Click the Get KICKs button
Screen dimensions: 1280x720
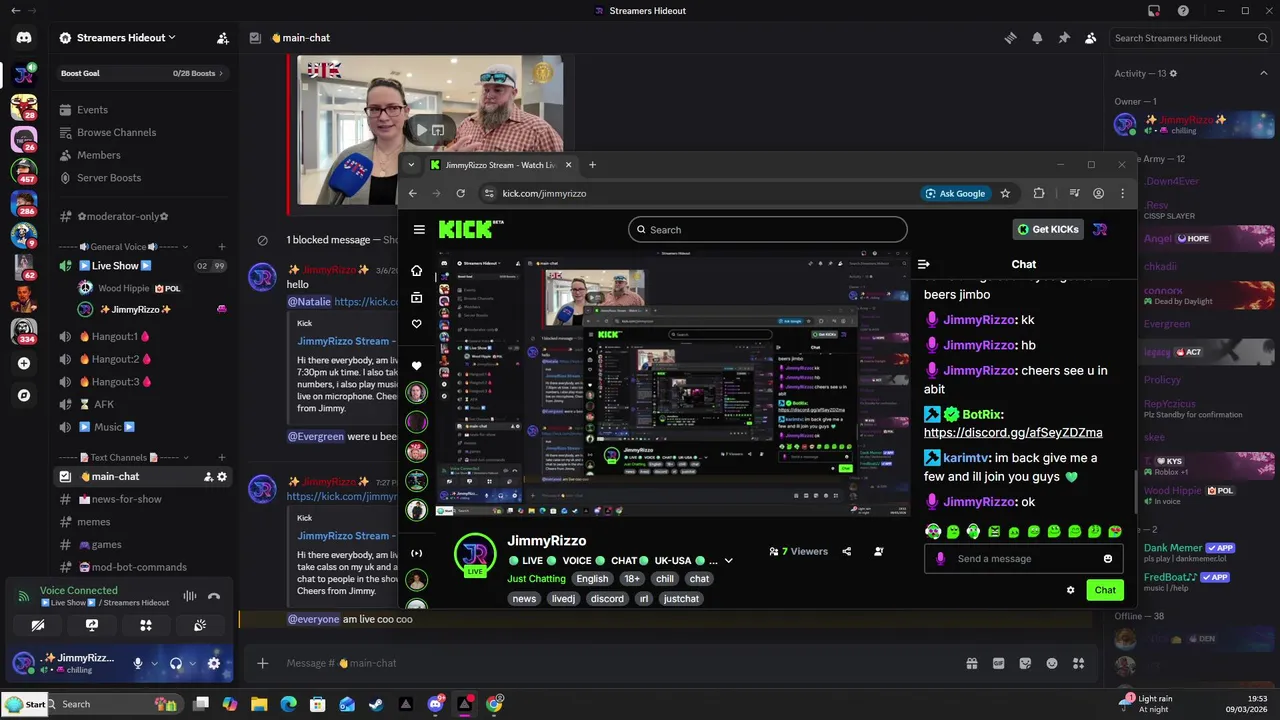(1047, 229)
